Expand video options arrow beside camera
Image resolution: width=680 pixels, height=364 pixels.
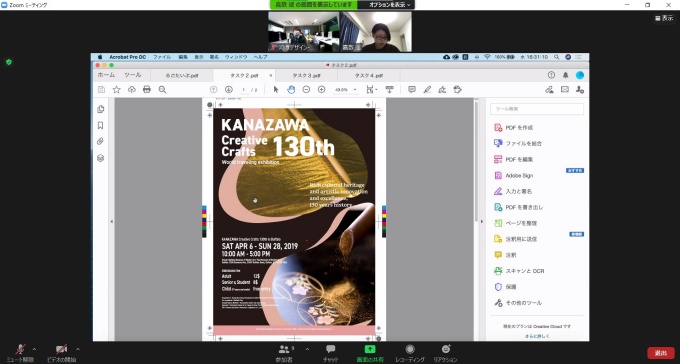tap(78, 349)
